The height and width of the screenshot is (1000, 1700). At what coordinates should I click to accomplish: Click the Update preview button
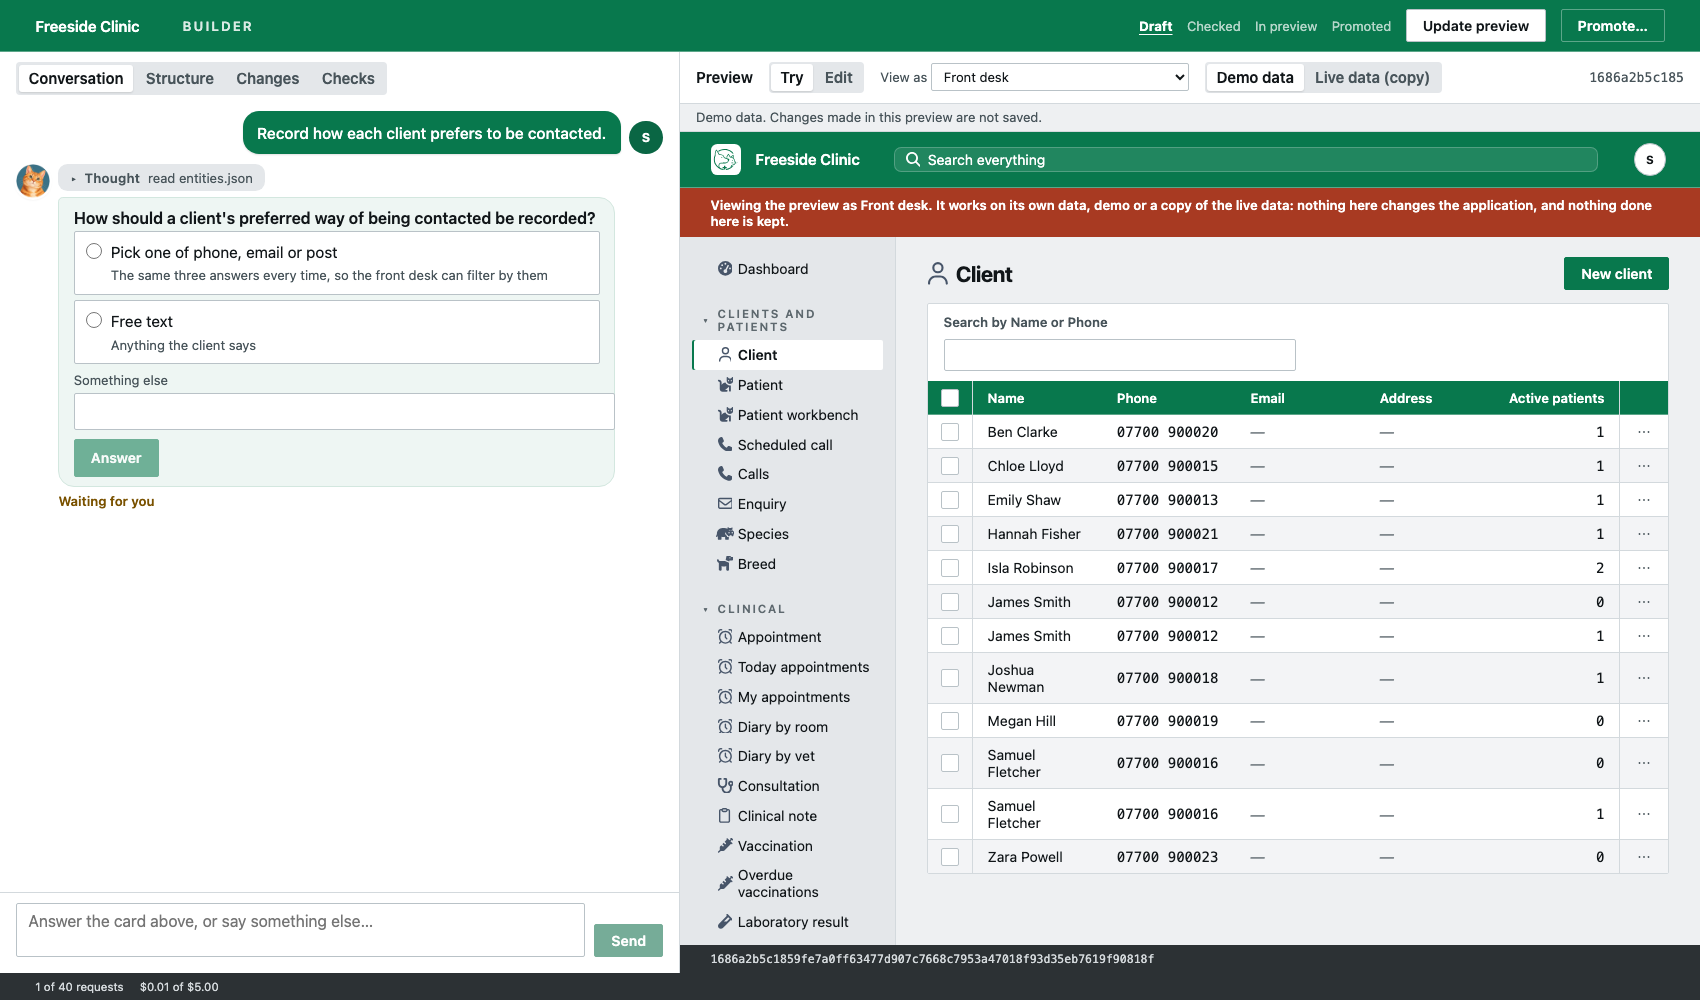[1476, 26]
